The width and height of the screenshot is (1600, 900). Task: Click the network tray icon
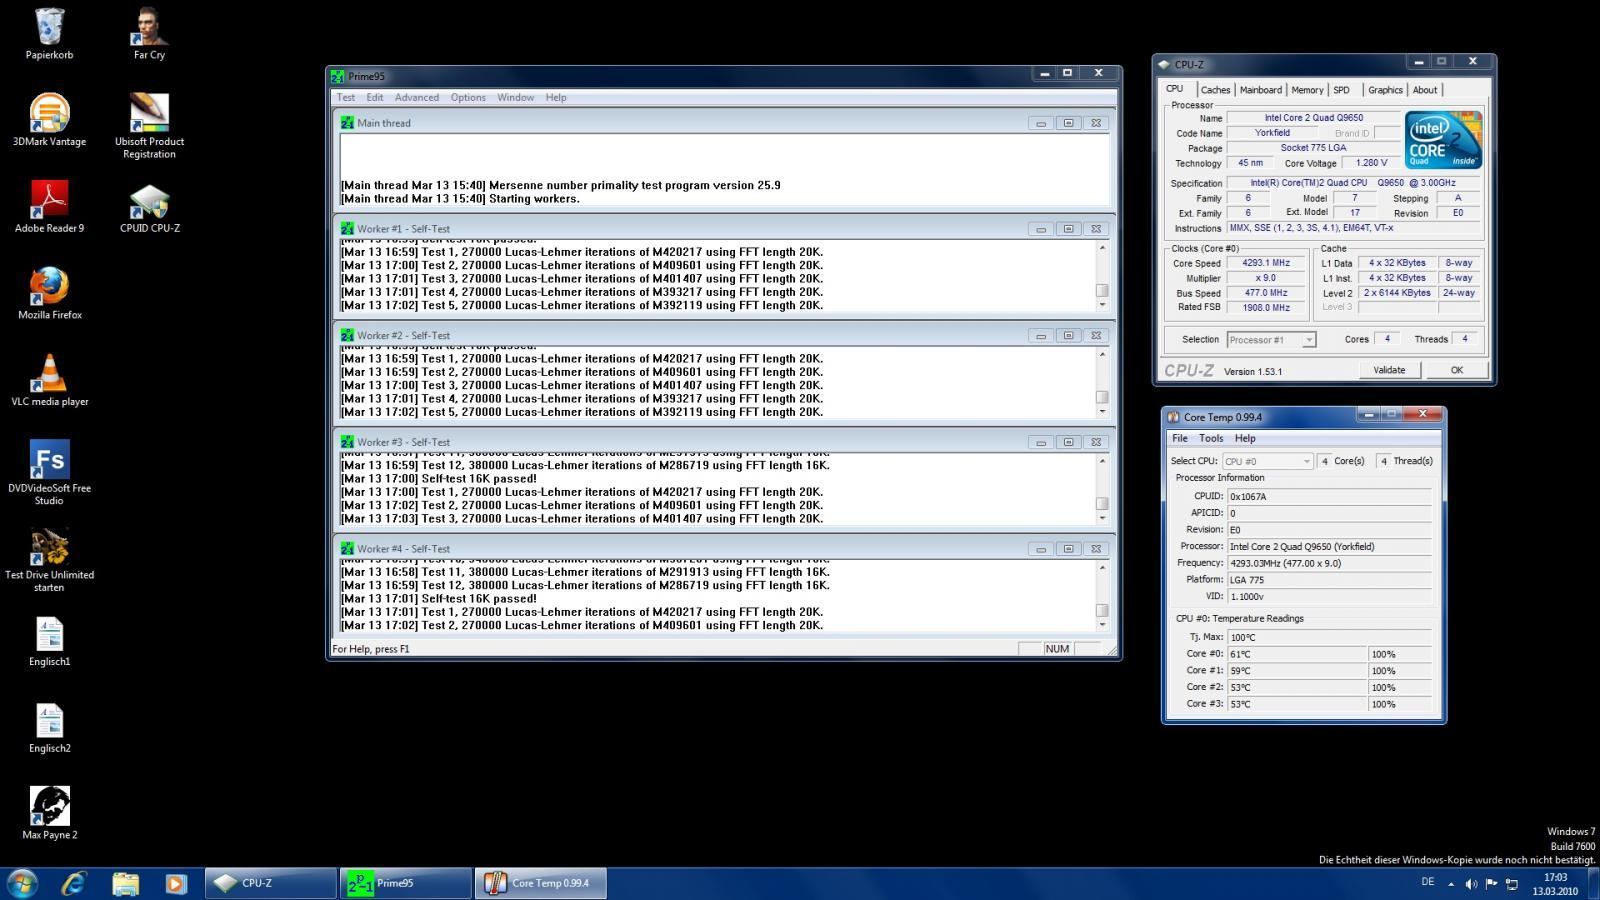coord(1512,883)
